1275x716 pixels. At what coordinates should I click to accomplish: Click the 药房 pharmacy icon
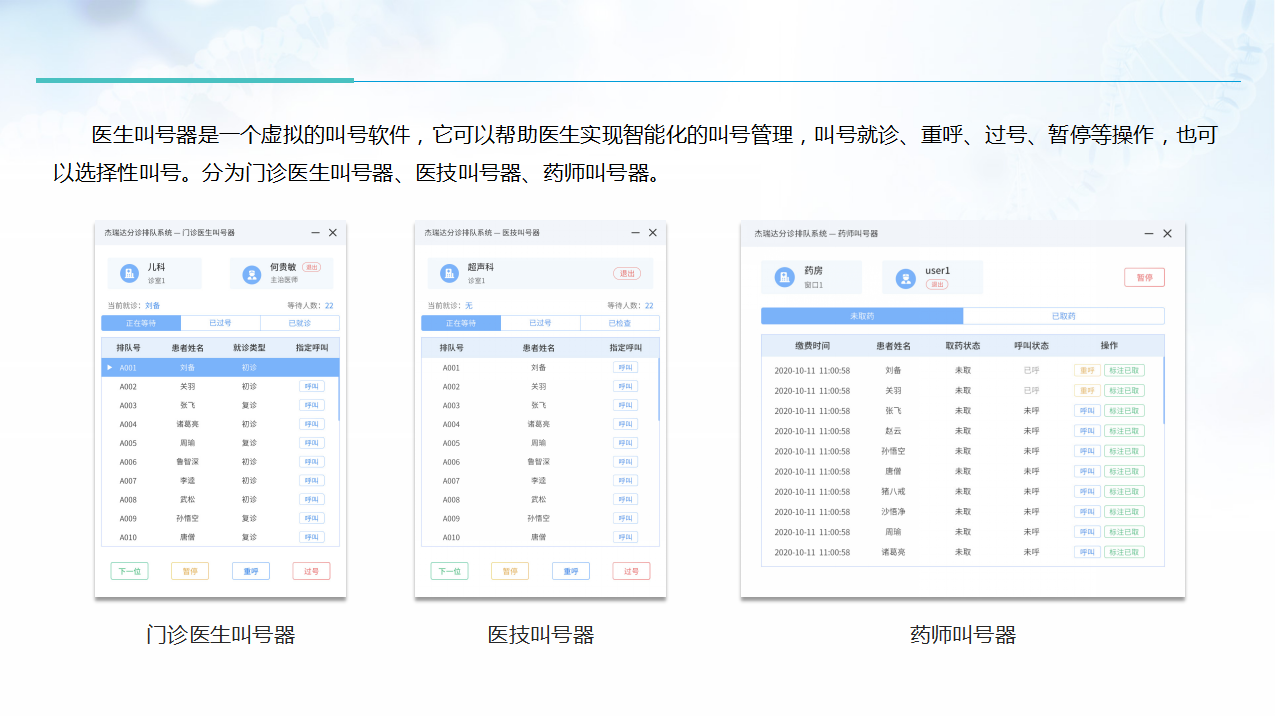(784, 277)
